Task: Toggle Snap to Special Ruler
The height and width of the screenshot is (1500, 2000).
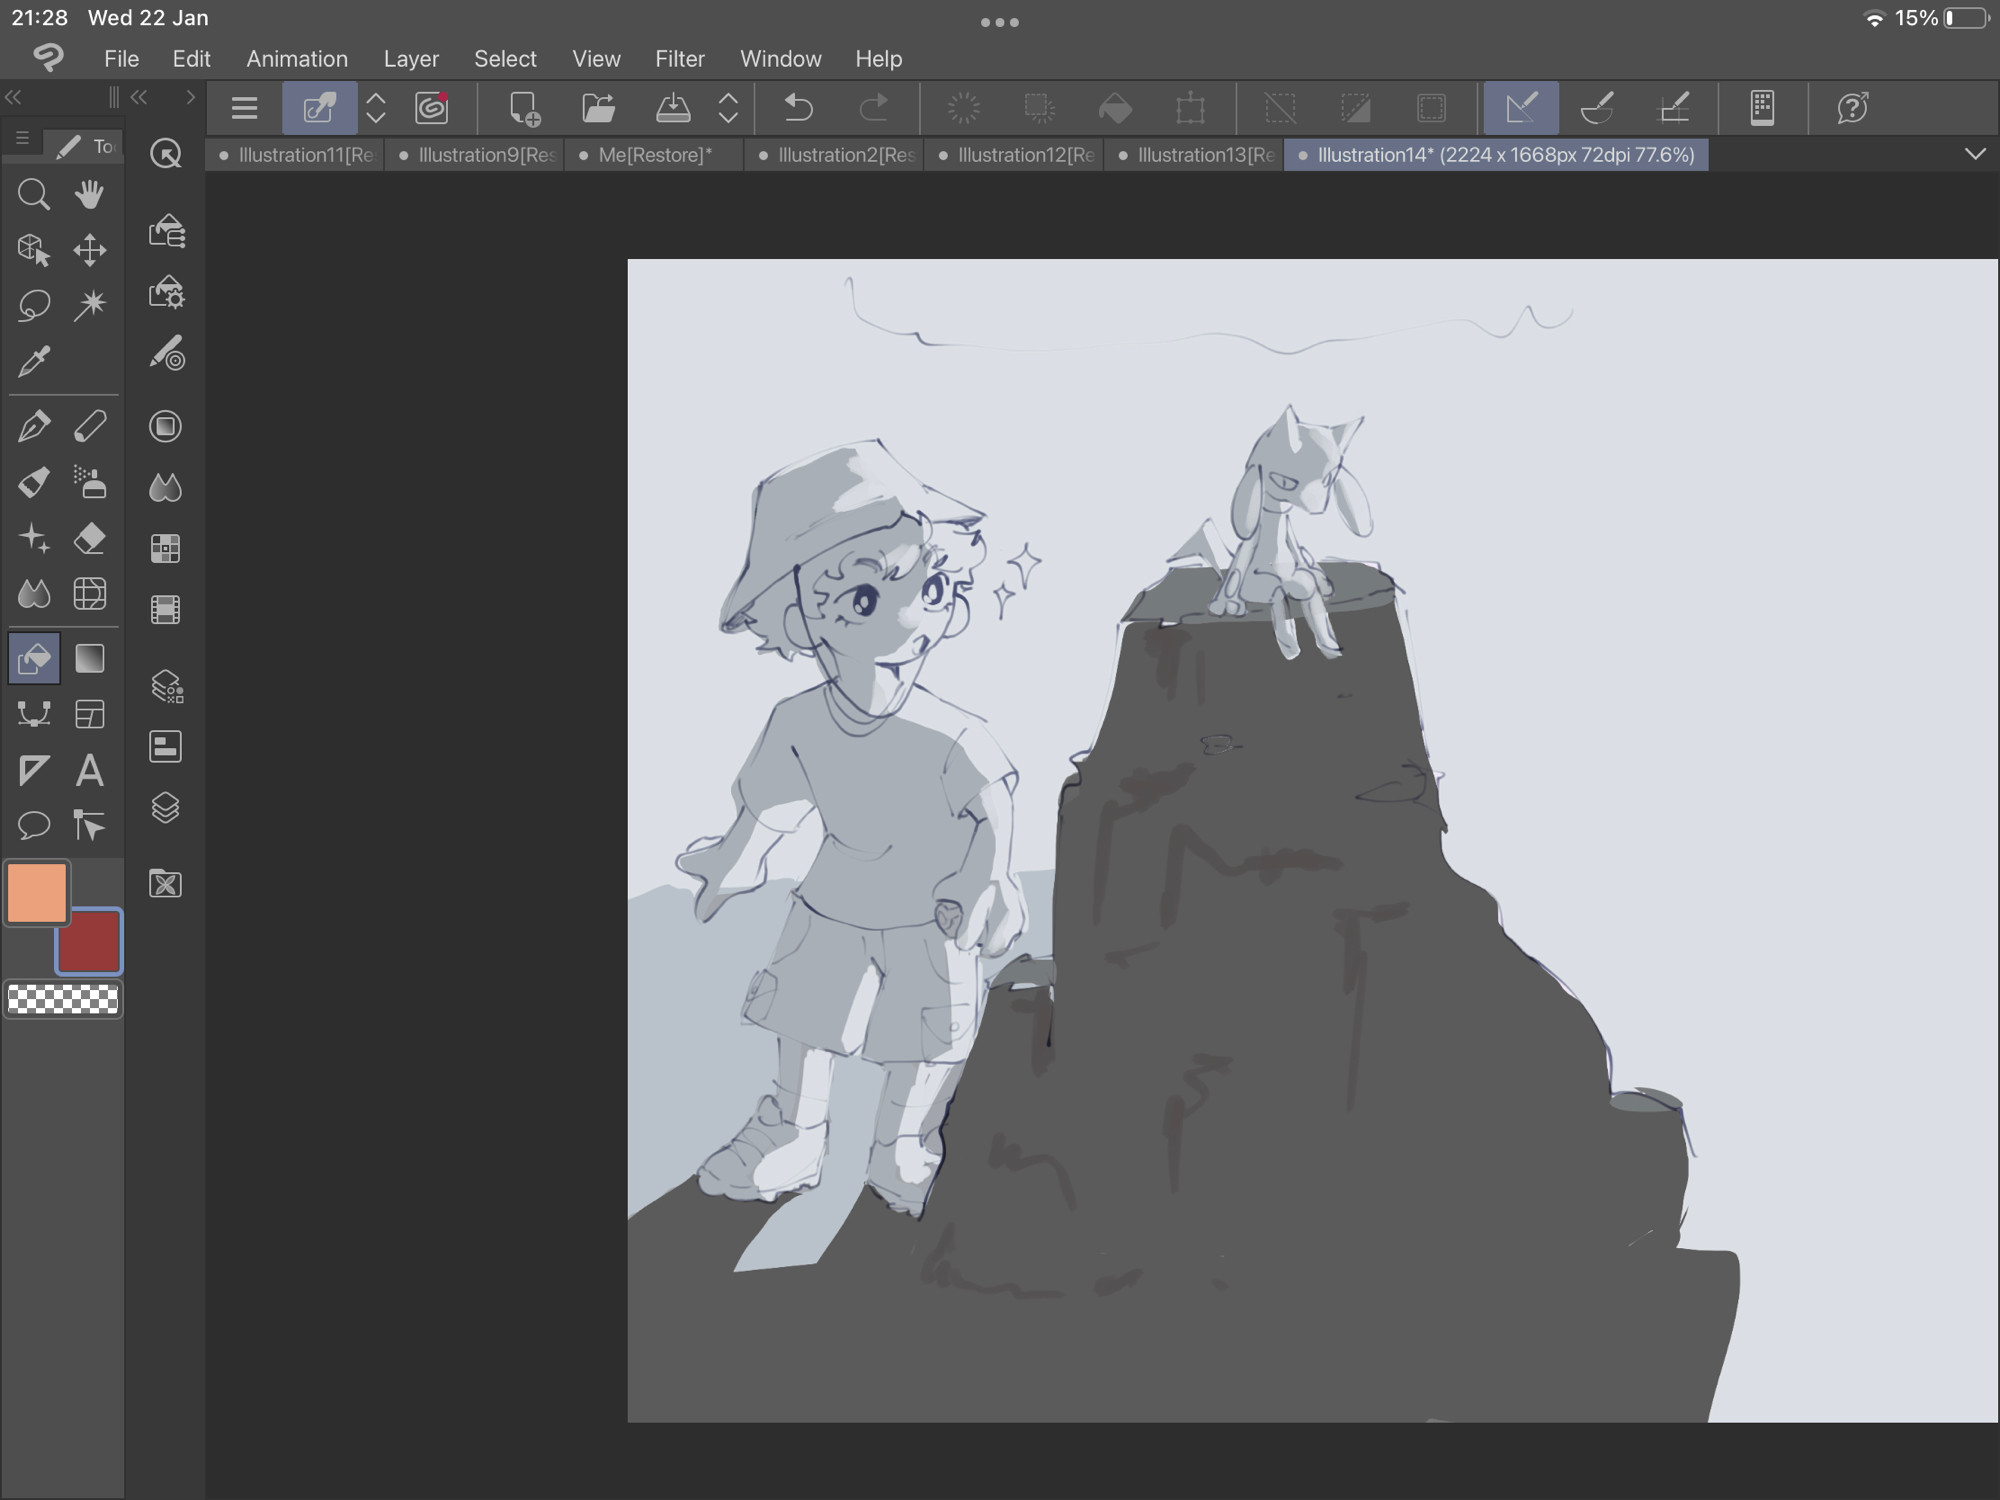Action: click(1597, 108)
